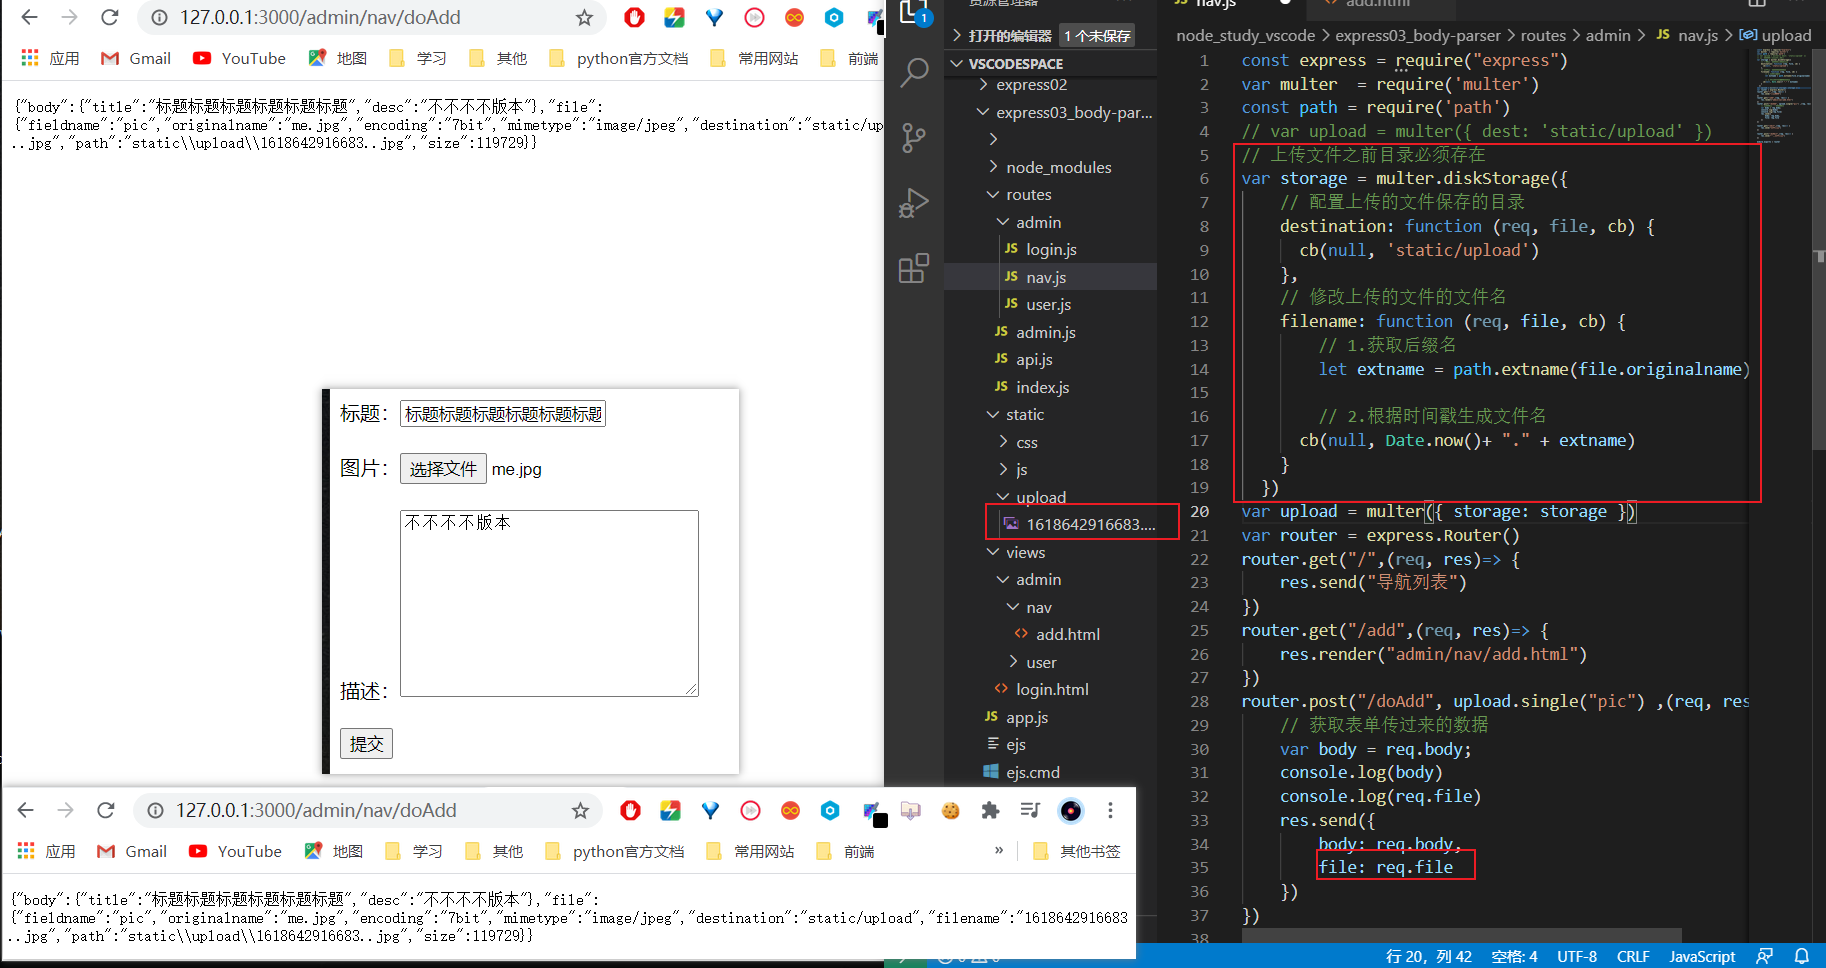Click 行 20, 列 42 cursor position indicator
Screen dimensions: 1826x968
pos(1428,956)
